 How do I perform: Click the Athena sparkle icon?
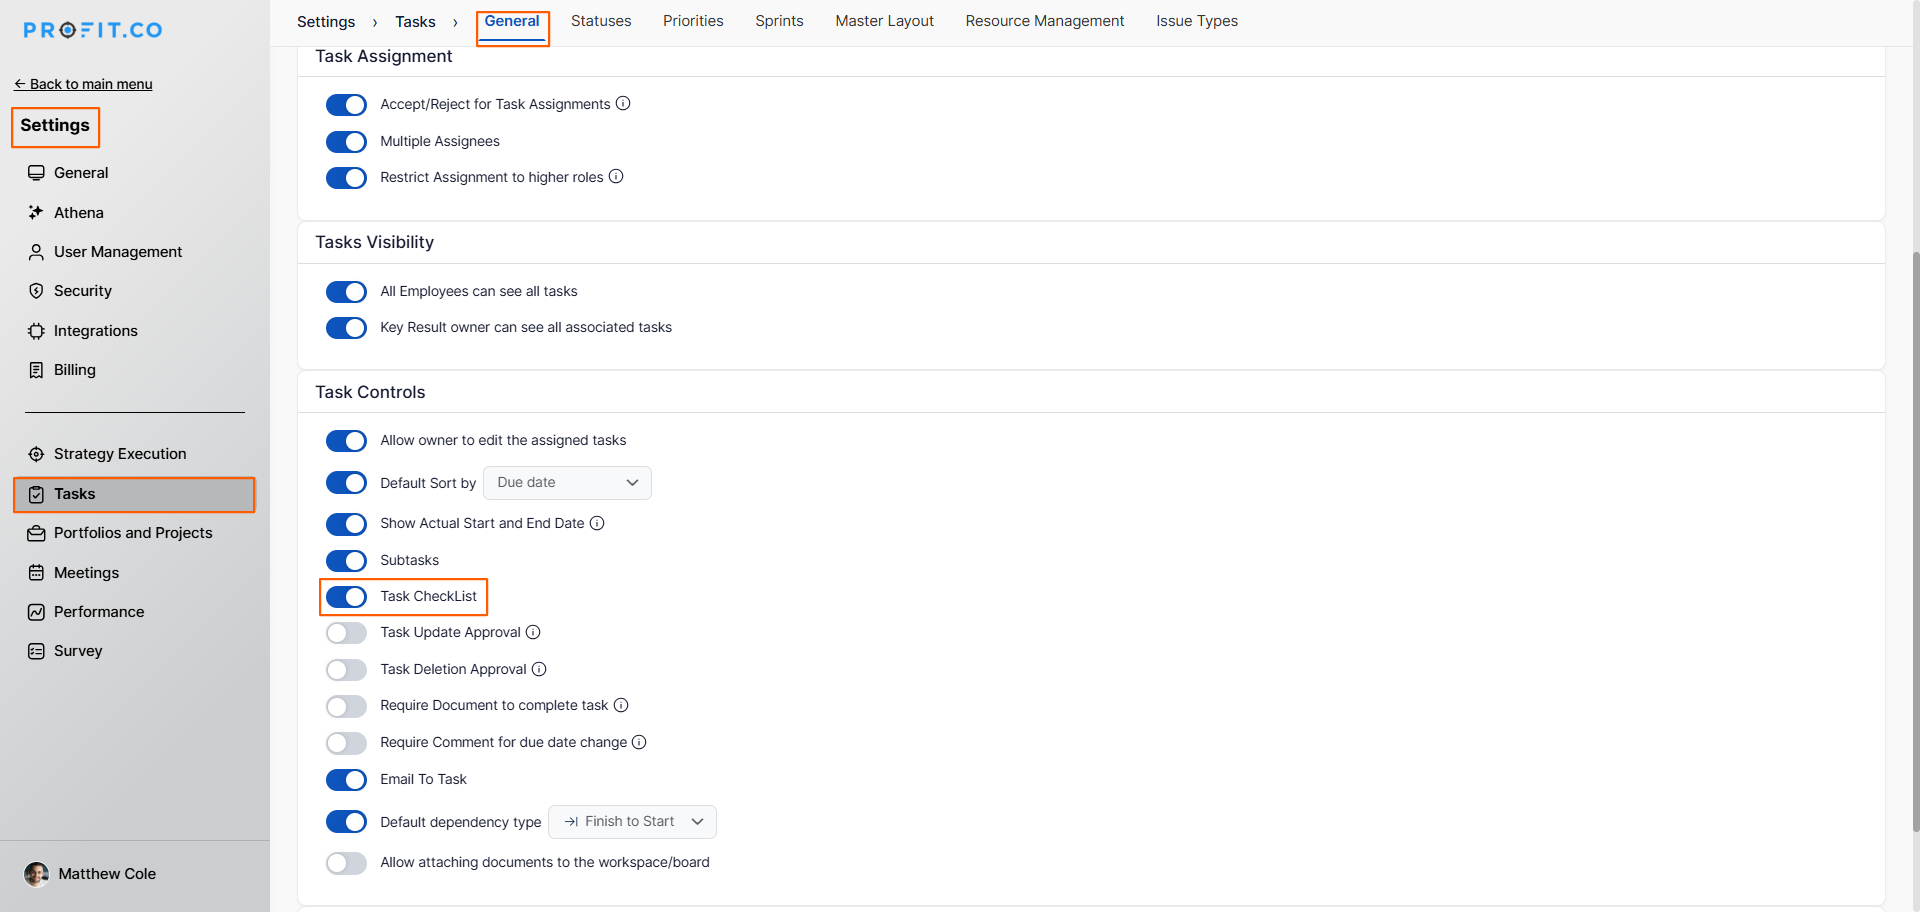(x=36, y=213)
